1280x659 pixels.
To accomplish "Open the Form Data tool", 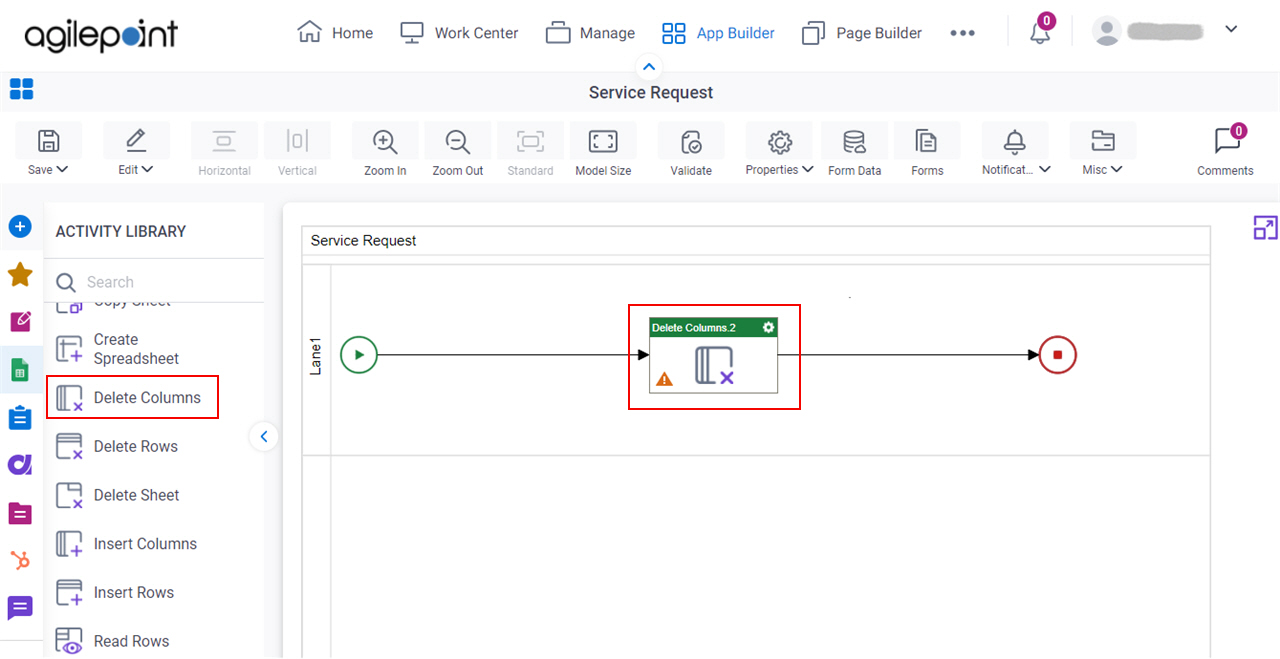I will pos(855,150).
